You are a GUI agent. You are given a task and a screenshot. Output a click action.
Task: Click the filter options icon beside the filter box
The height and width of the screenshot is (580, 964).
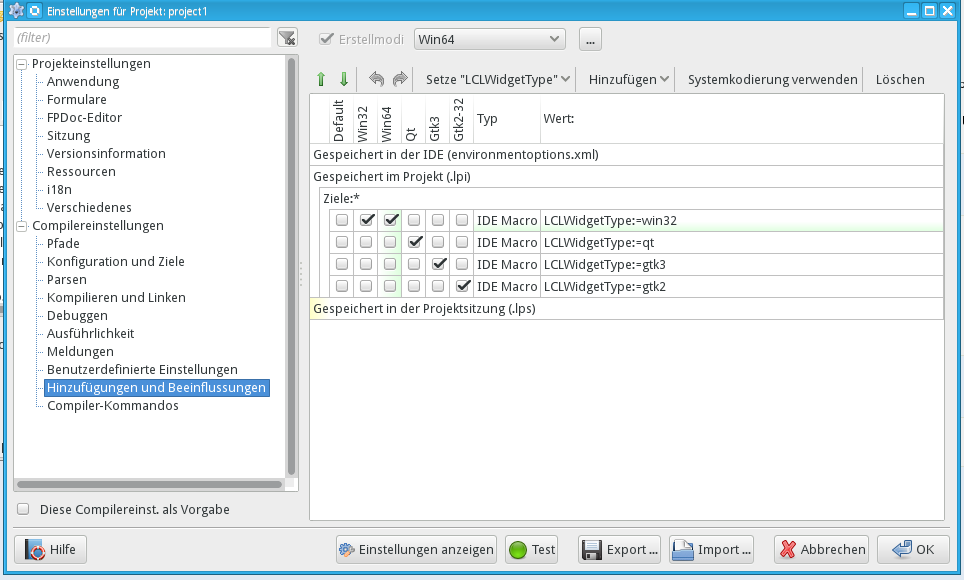287,38
